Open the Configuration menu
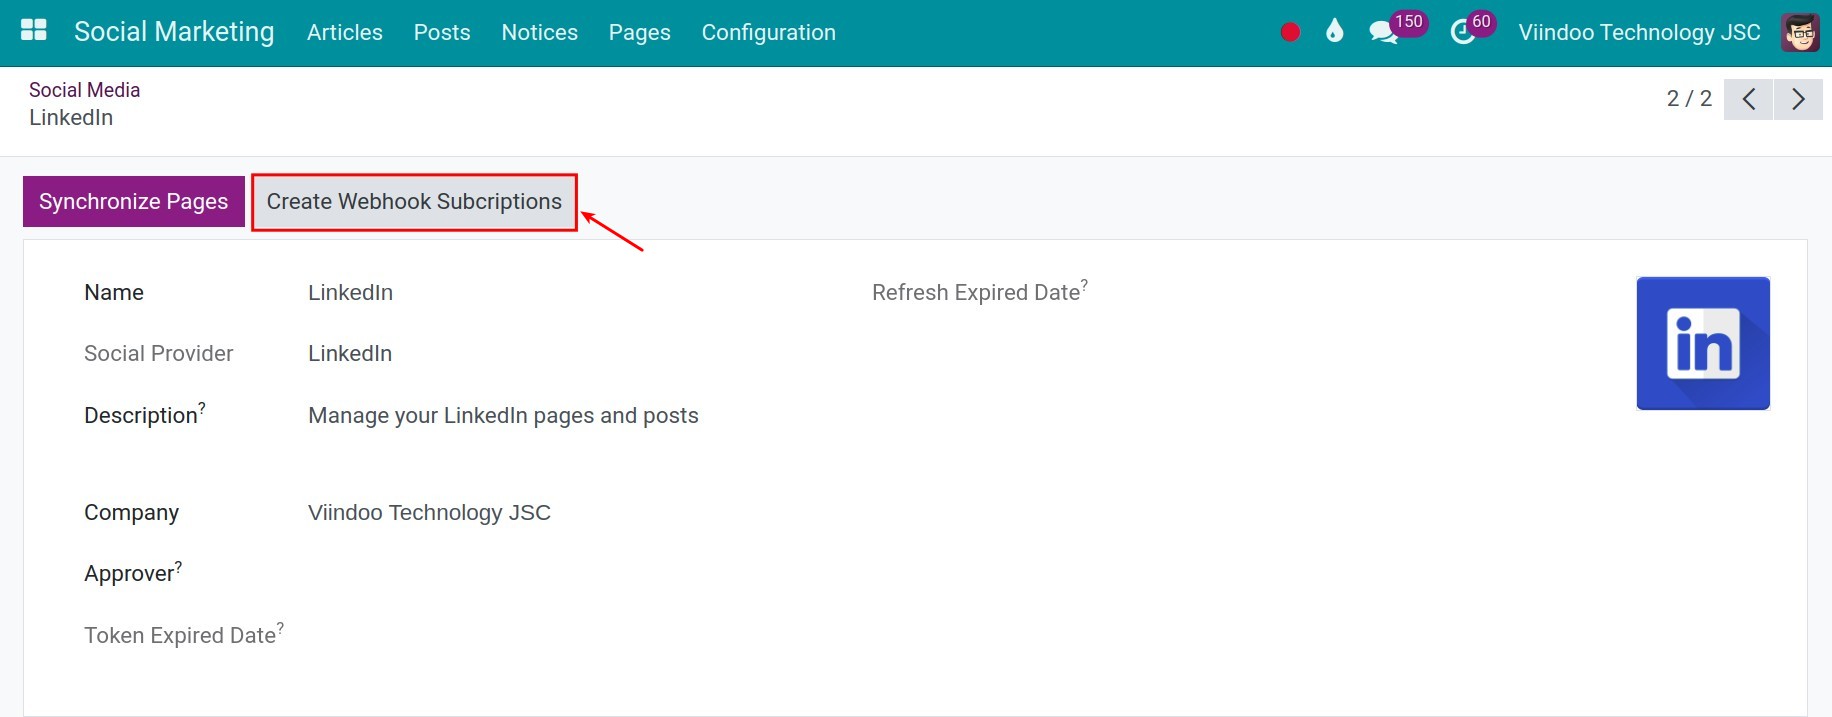Image resolution: width=1832 pixels, height=717 pixels. pos(768,32)
